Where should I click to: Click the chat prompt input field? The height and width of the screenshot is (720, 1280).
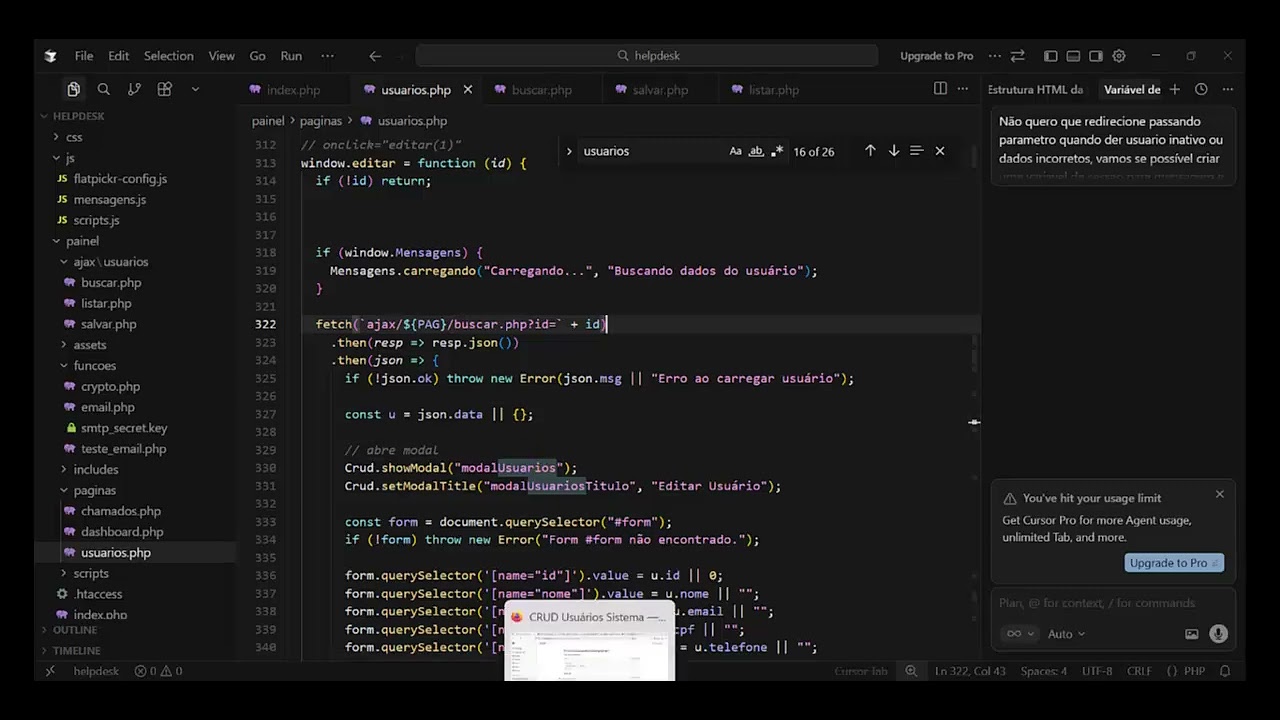(1113, 603)
